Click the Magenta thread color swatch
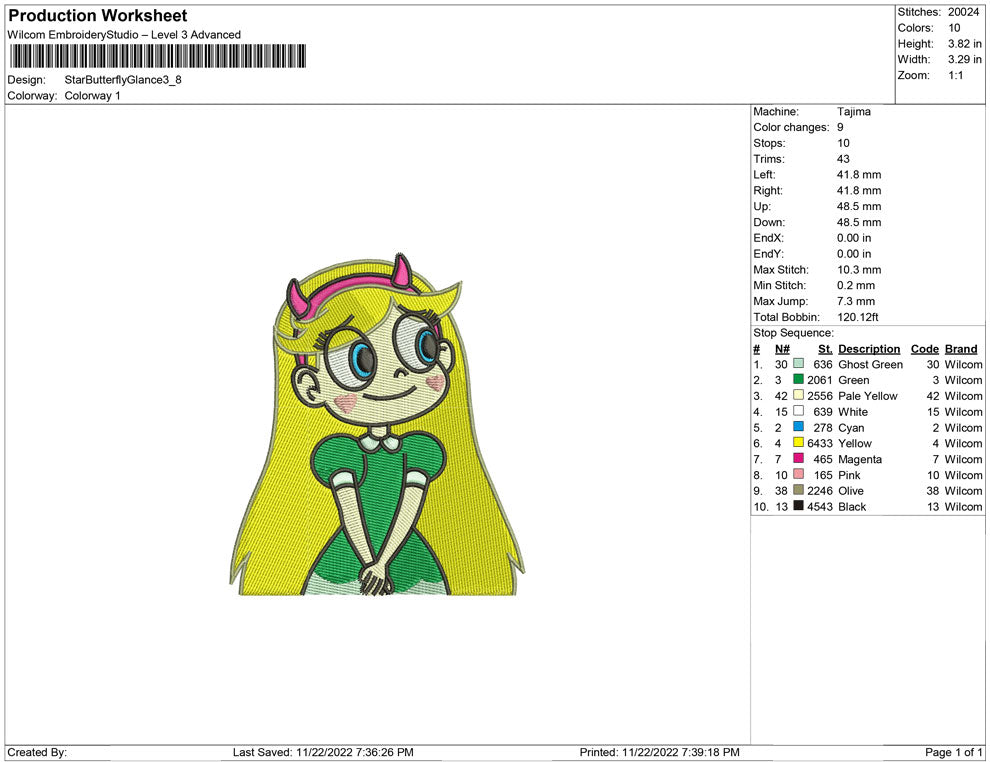Image resolution: width=990 pixels, height=762 pixels. click(x=799, y=458)
